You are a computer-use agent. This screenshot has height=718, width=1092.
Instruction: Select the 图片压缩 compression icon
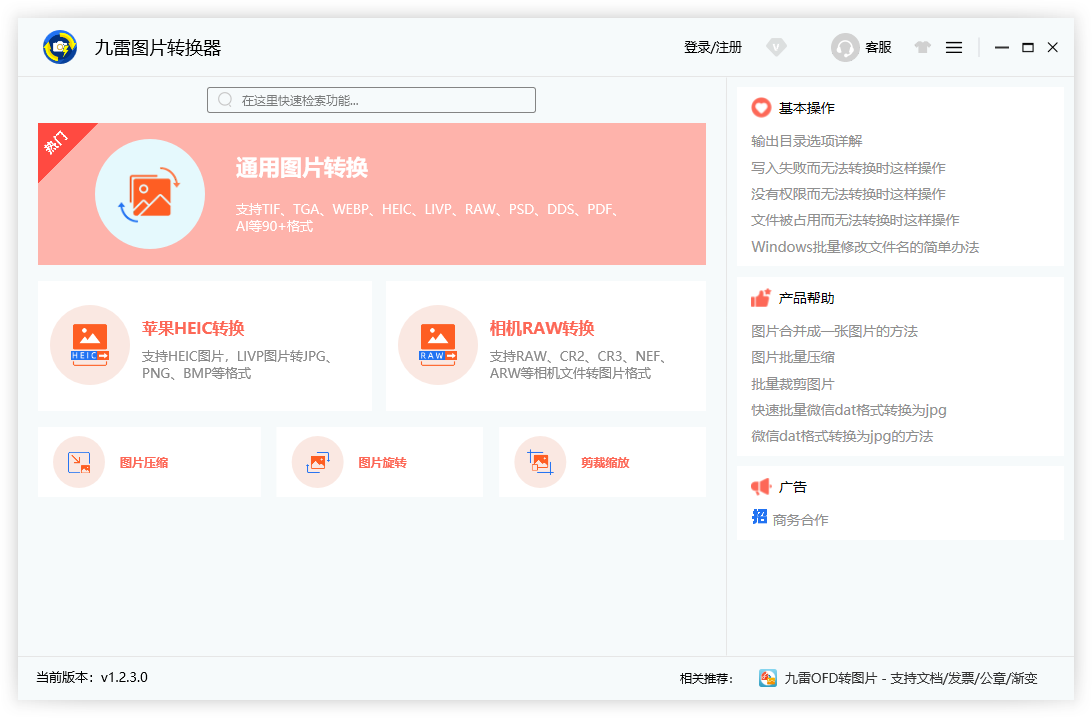pyautogui.click(x=79, y=461)
